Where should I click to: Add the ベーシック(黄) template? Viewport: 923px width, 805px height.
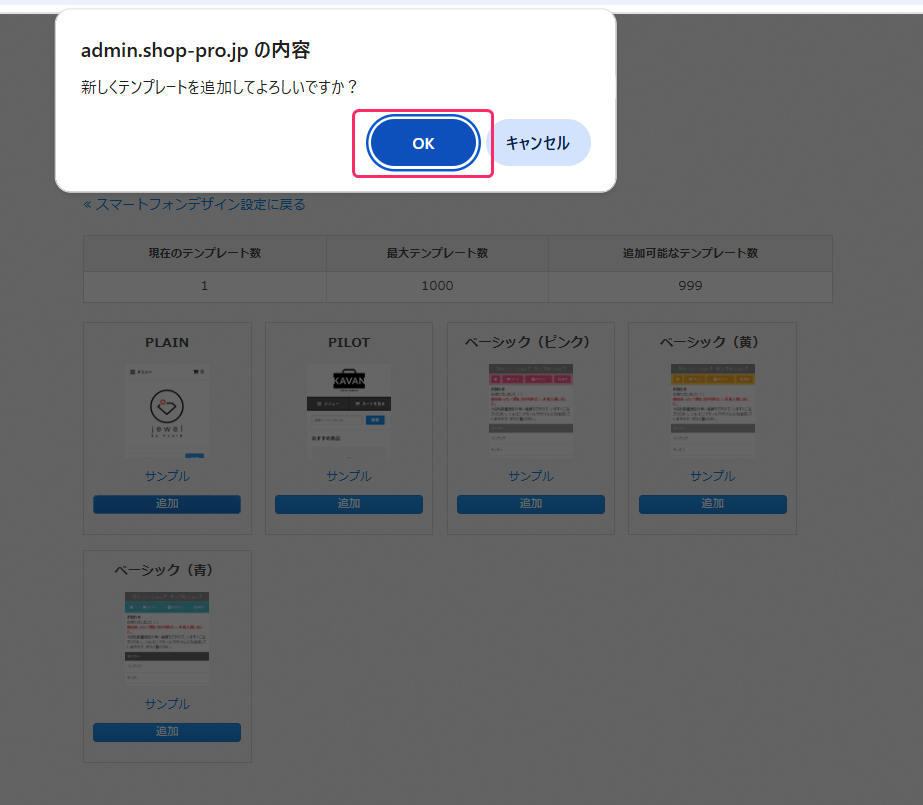pos(713,504)
